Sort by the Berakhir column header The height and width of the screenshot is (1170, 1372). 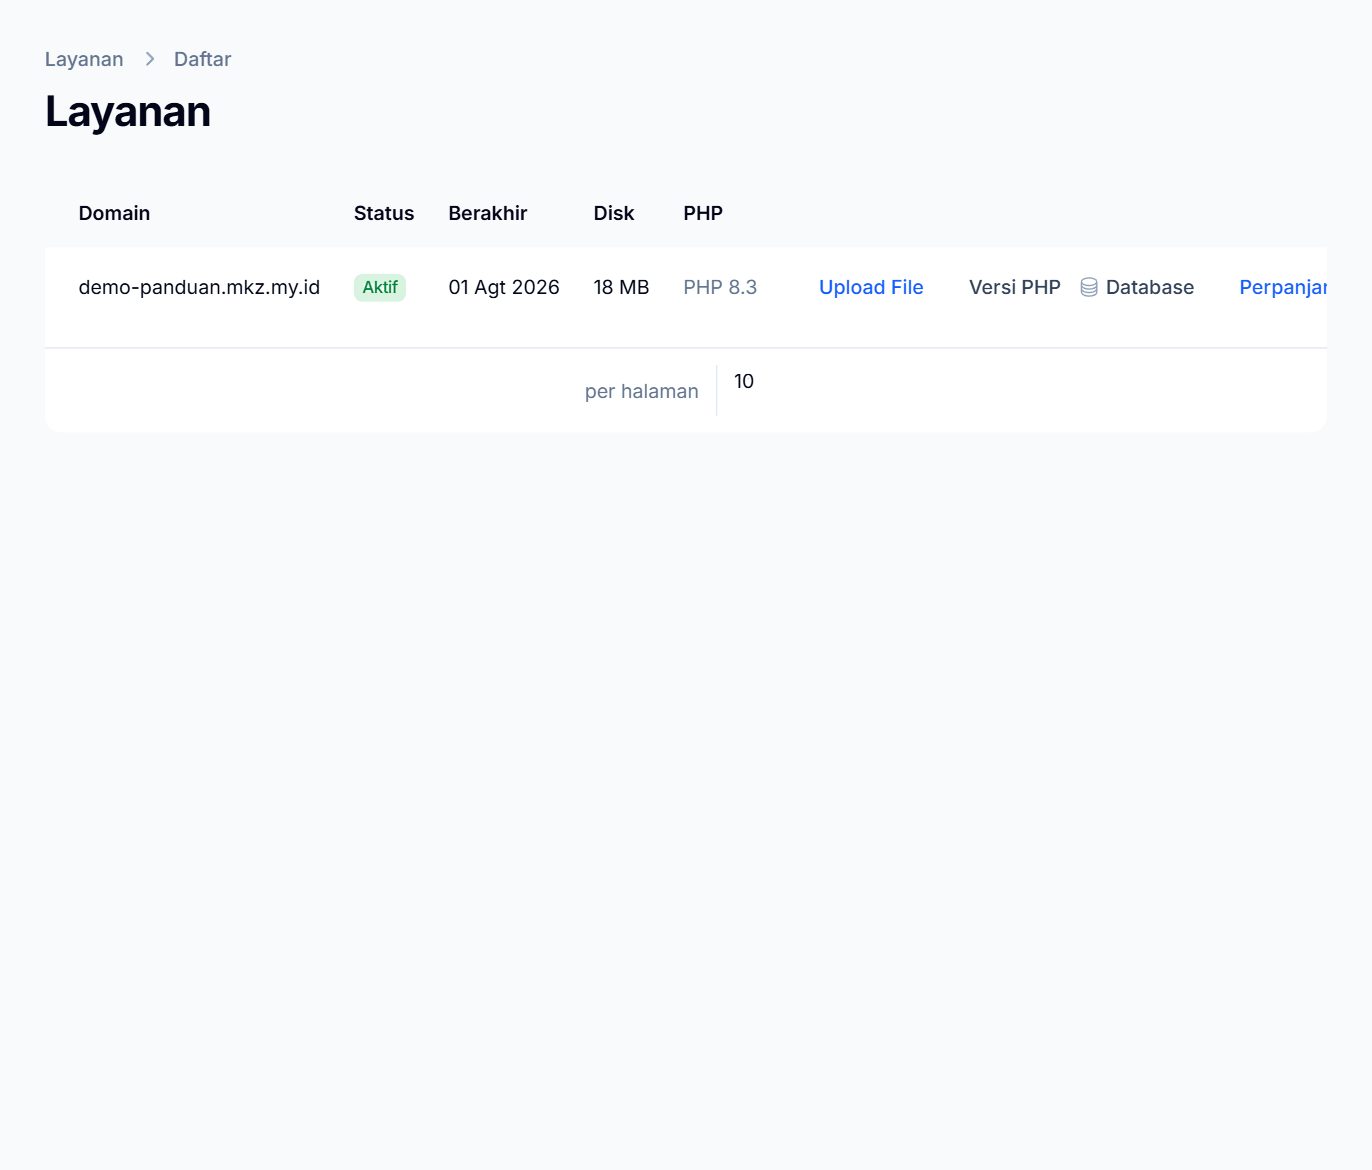[487, 213]
